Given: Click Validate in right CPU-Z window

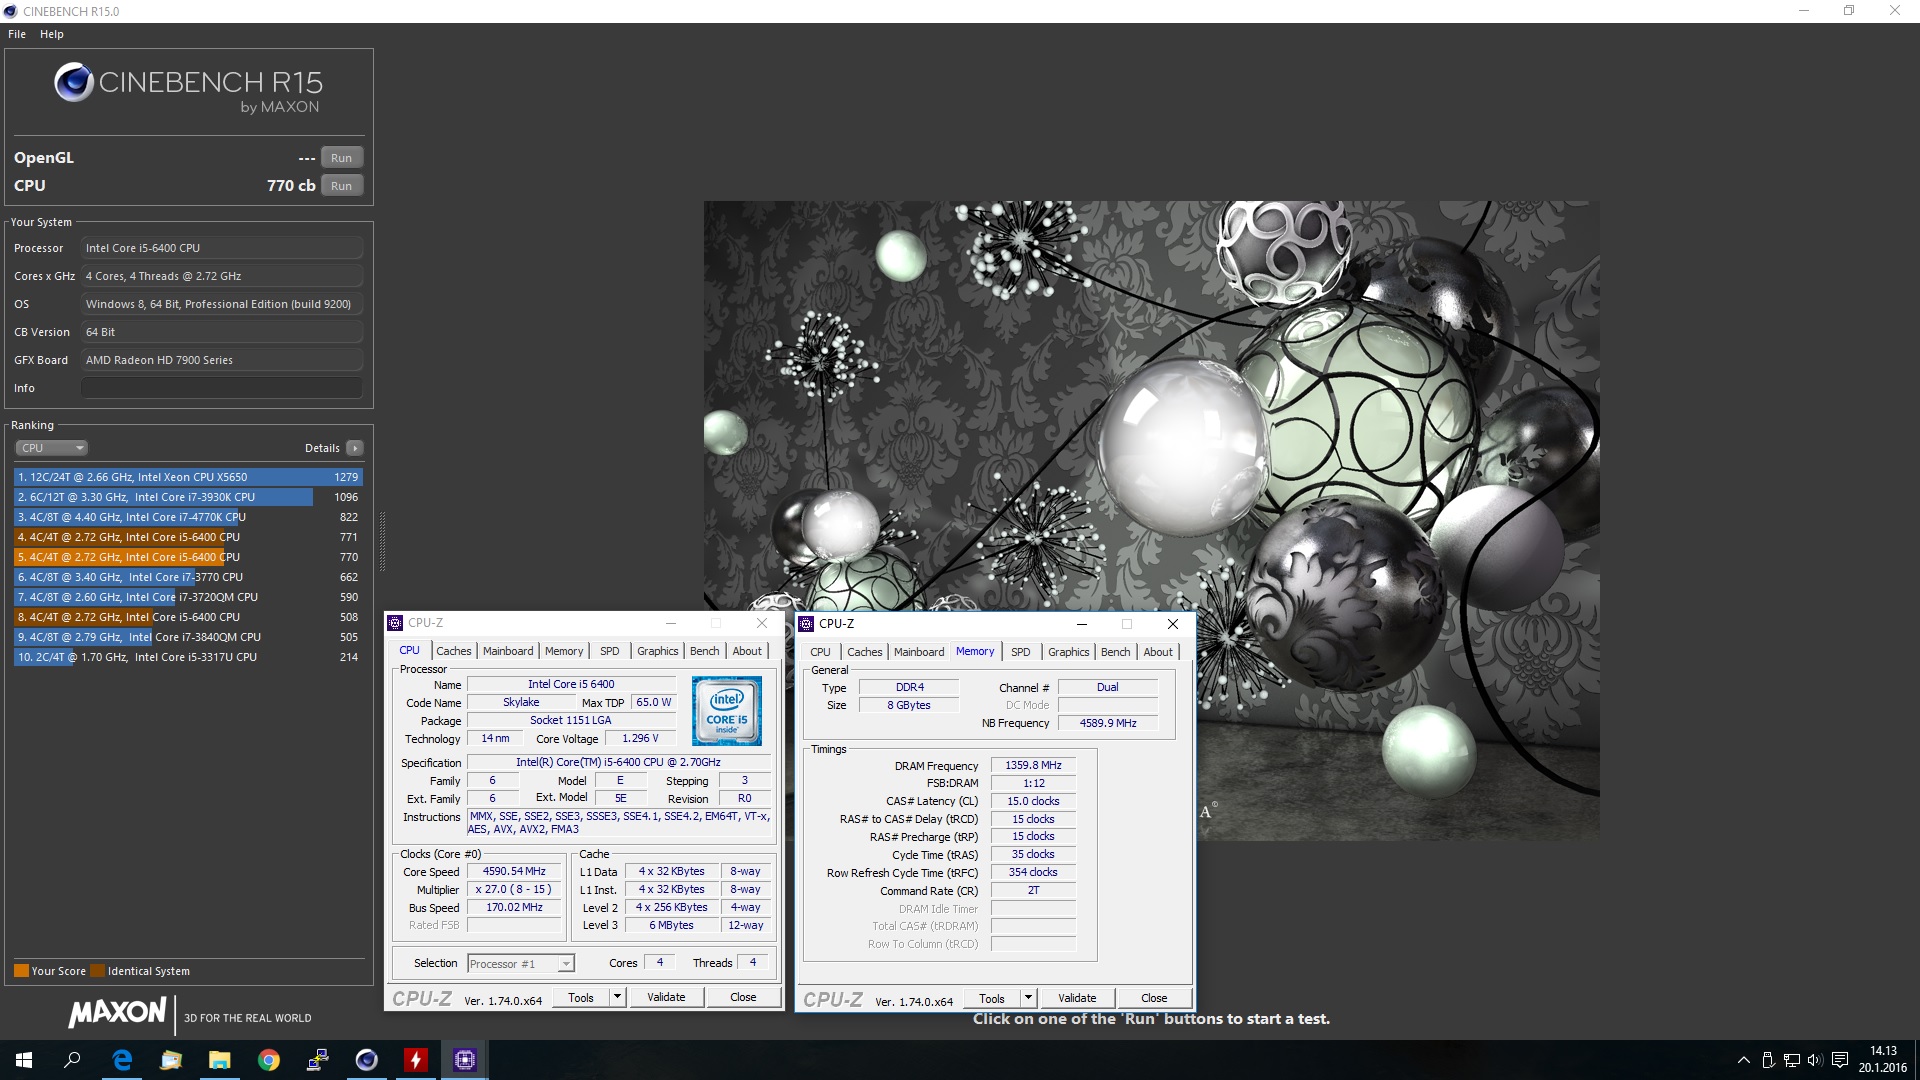Looking at the screenshot, I should tap(1077, 998).
